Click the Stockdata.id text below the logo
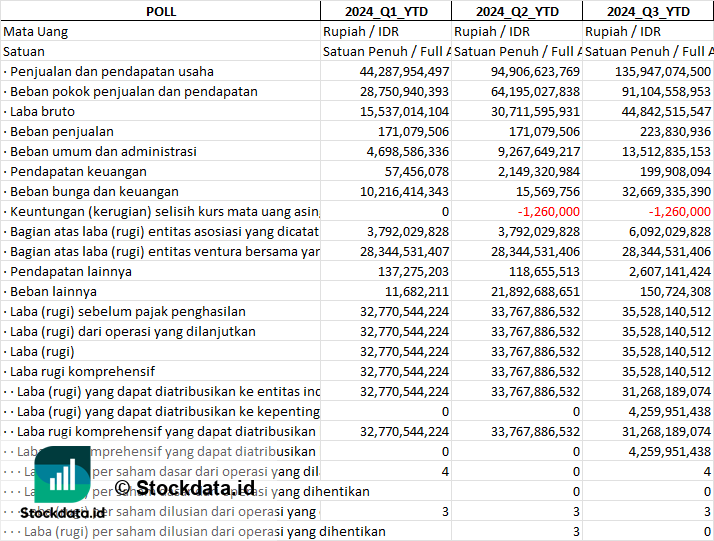The width and height of the screenshot is (714, 541). point(62,512)
